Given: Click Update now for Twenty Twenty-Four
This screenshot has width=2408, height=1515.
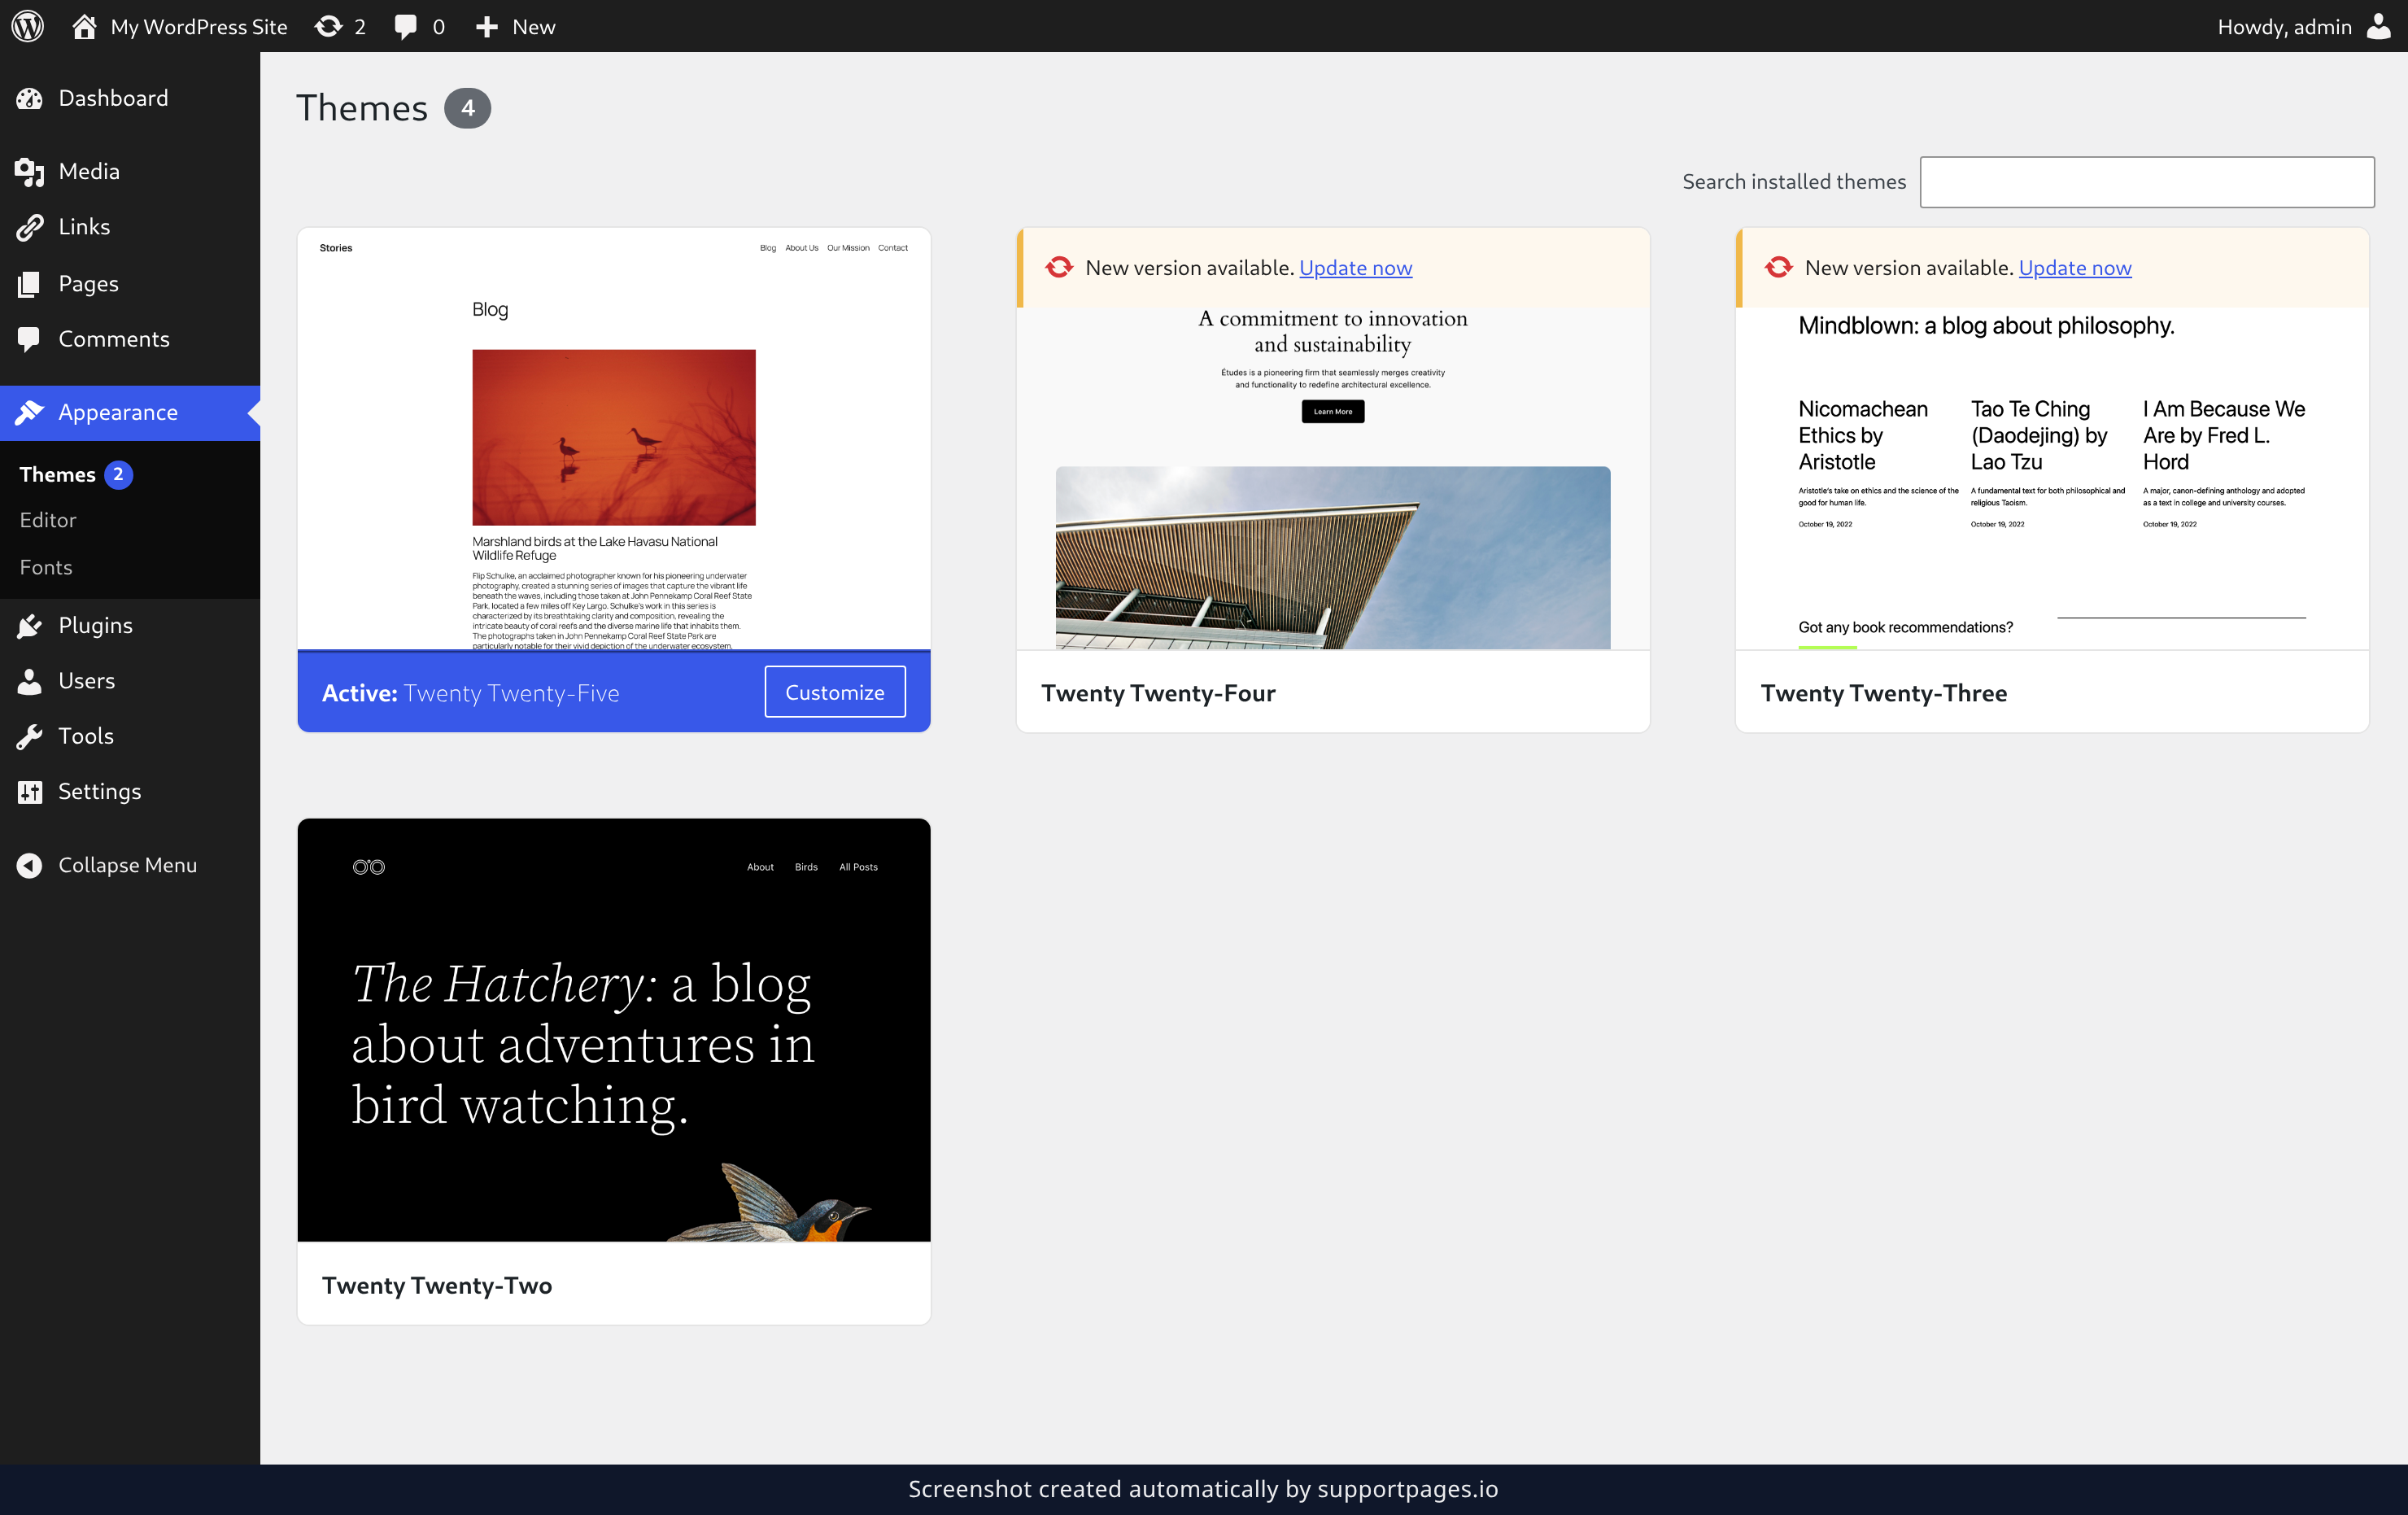Looking at the screenshot, I should pyautogui.click(x=1355, y=268).
